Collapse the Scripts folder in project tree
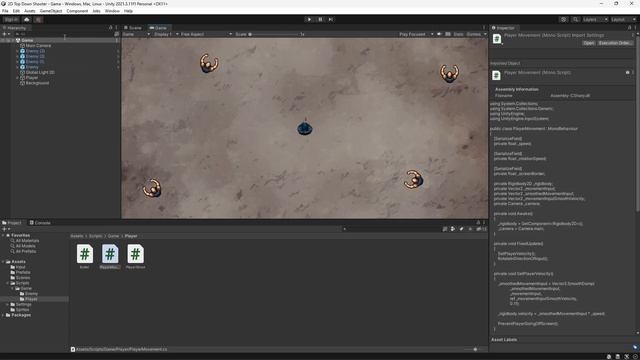Image resolution: width=640 pixels, height=360 pixels. click(x=8, y=283)
